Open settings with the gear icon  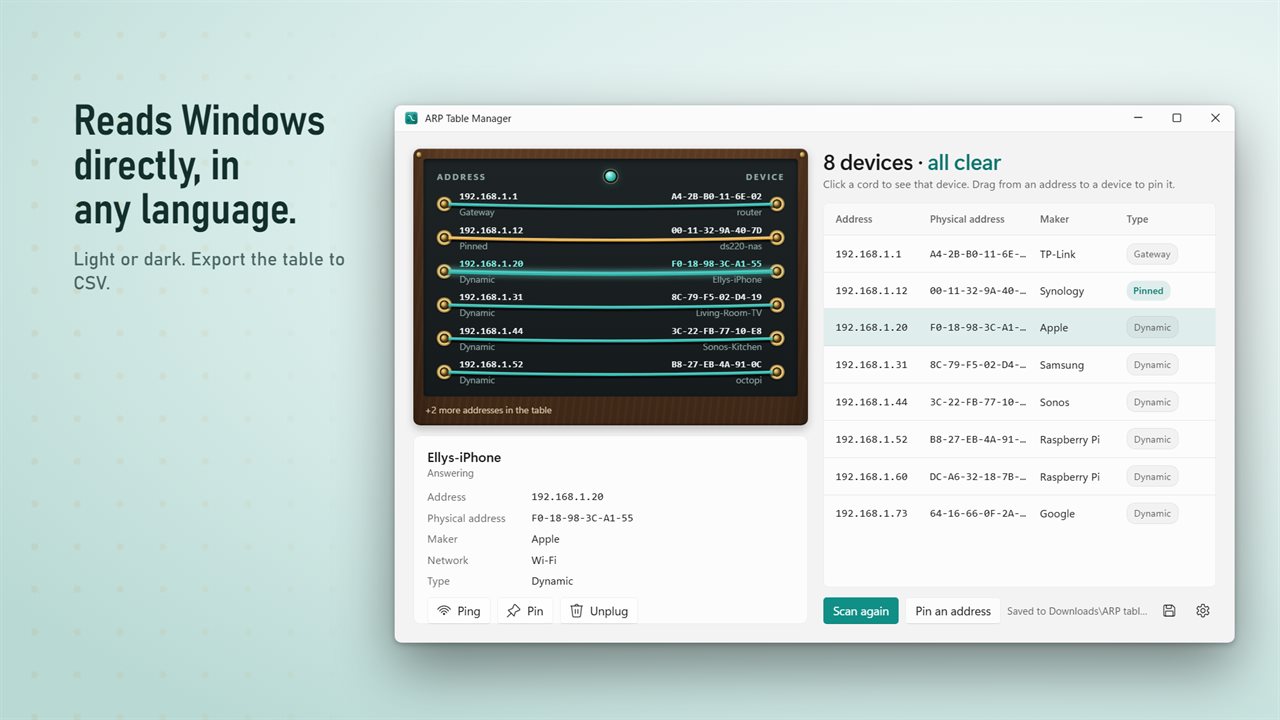point(1203,611)
